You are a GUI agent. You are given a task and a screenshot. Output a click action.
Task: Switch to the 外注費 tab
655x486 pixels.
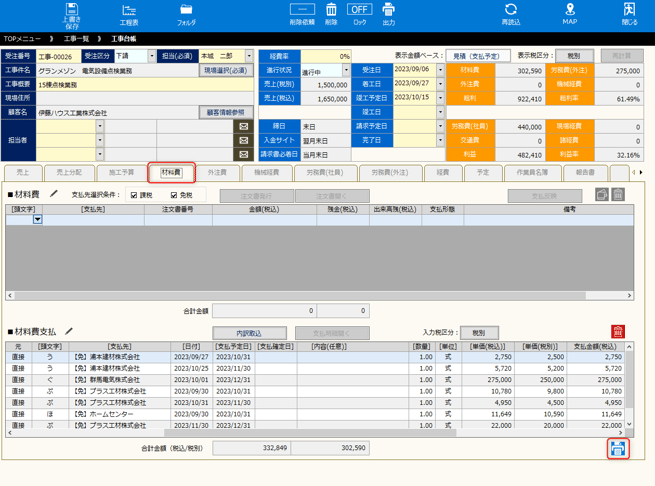point(217,173)
